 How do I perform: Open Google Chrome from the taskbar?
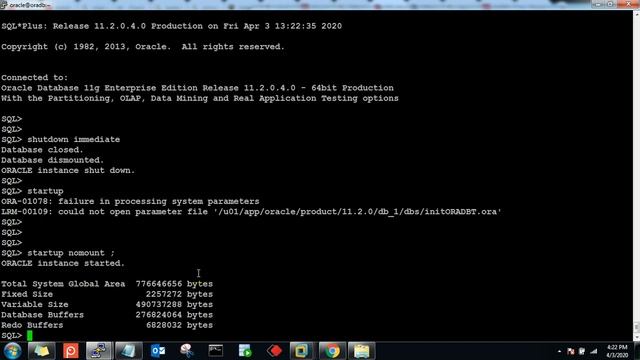pos(332,351)
